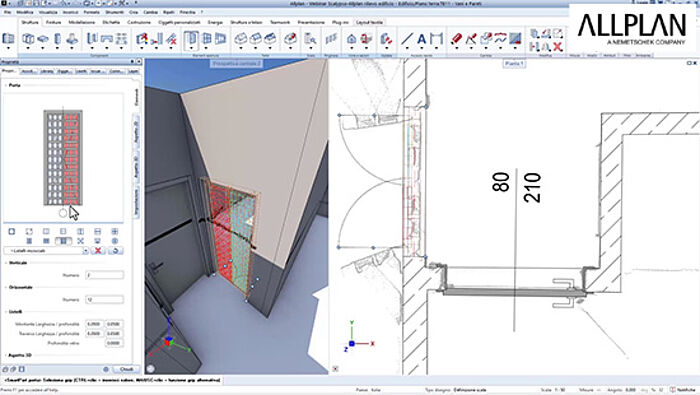Switch to the Modellazione ribbon tab
This screenshot has width=700, height=395.
point(82,22)
